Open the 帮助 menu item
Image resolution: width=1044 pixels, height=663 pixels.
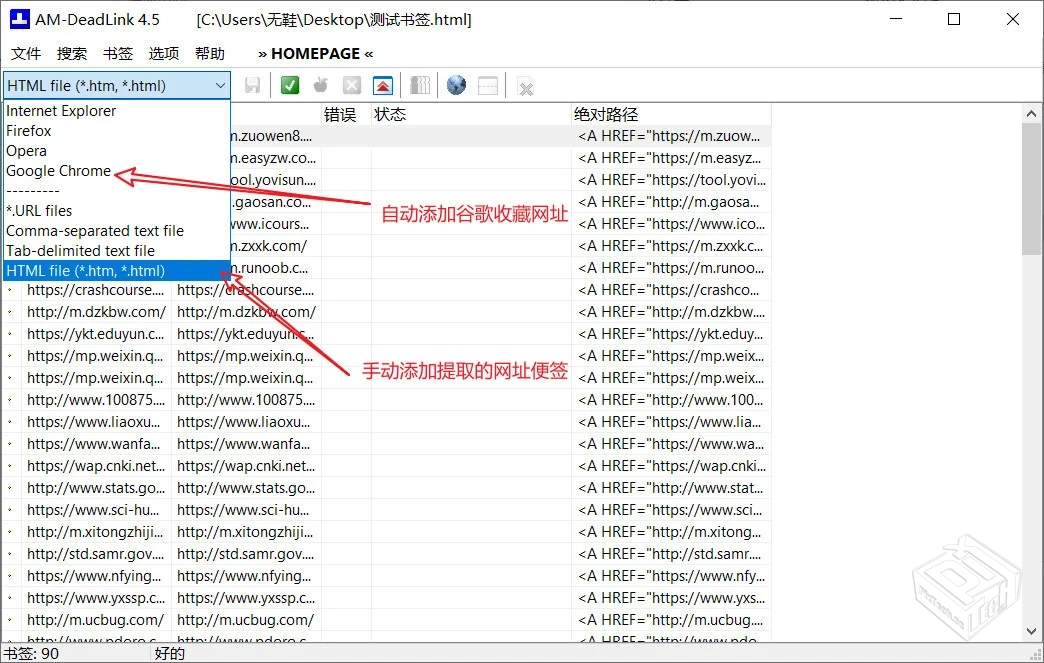[x=210, y=53]
